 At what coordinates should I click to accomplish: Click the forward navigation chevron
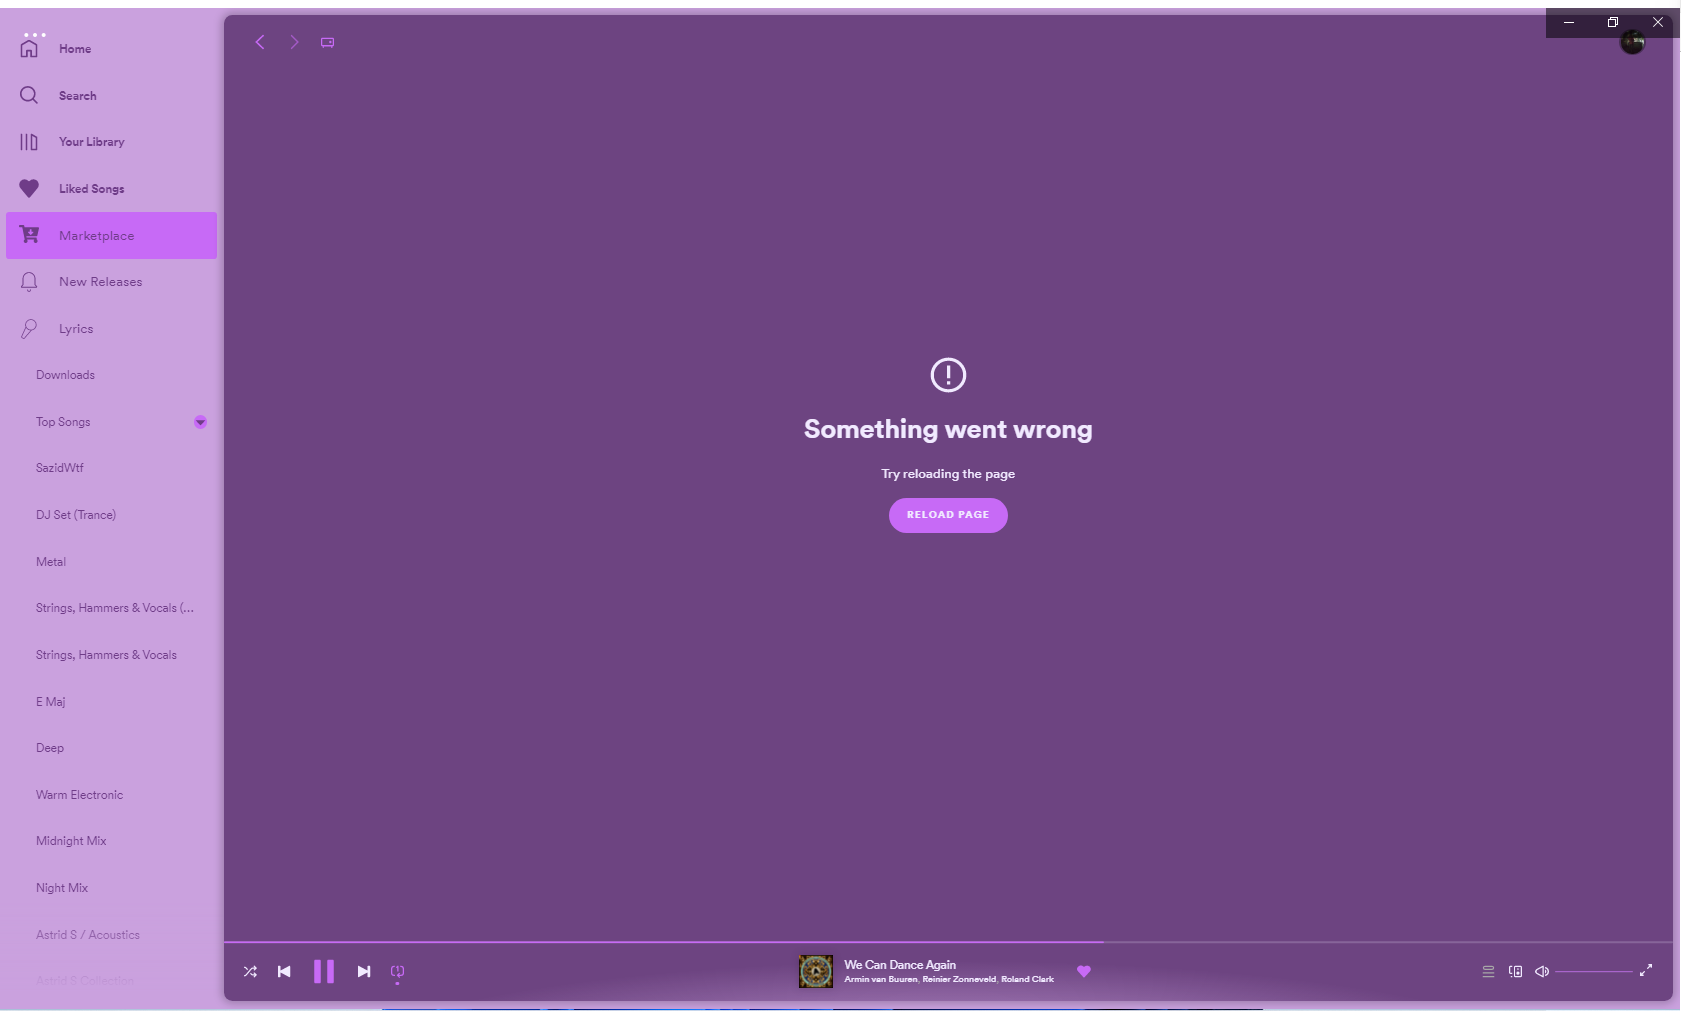[293, 42]
